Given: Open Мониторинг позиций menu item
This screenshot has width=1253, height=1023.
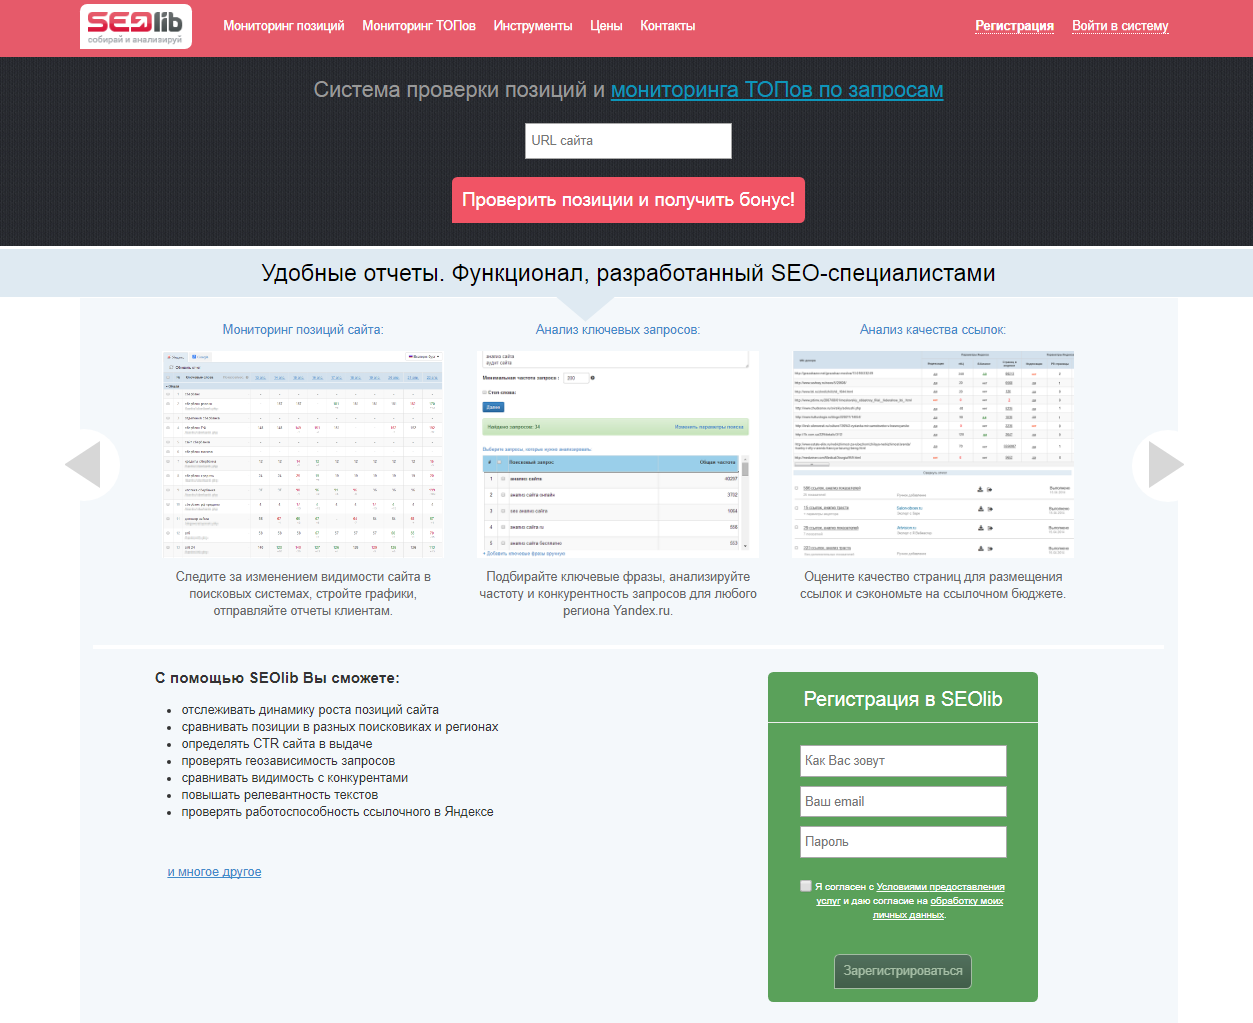Looking at the screenshot, I should 284,26.
